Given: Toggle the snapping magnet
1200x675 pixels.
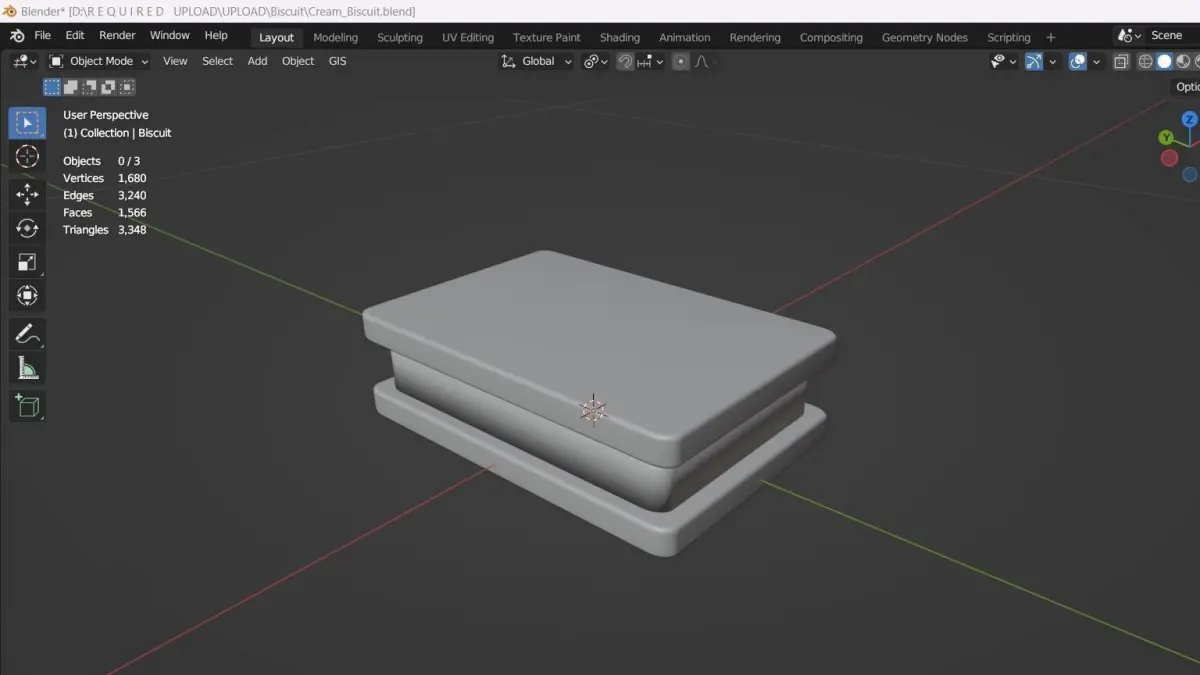Looking at the screenshot, I should click(x=625, y=61).
